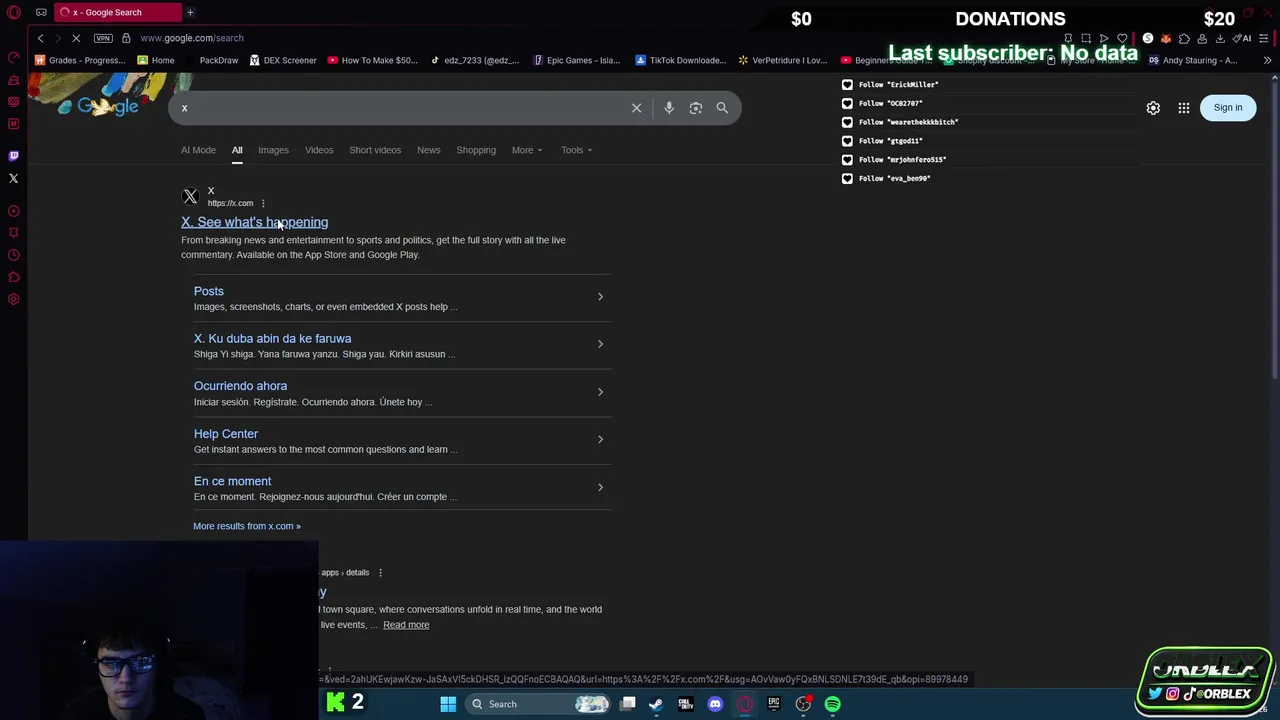This screenshot has height=720, width=1280.
Task: Open the MetaMask fox extension
Action: (x=1166, y=38)
